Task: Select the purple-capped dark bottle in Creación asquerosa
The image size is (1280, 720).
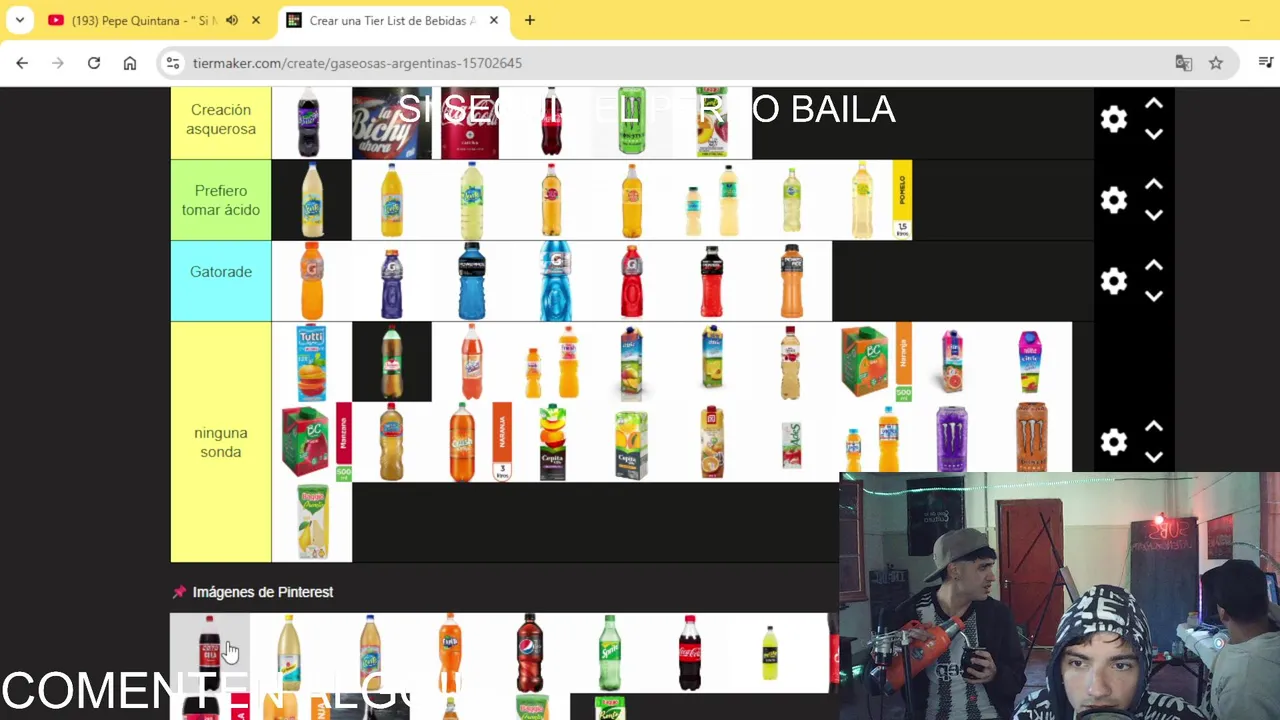Action: (x=311, y=123)
